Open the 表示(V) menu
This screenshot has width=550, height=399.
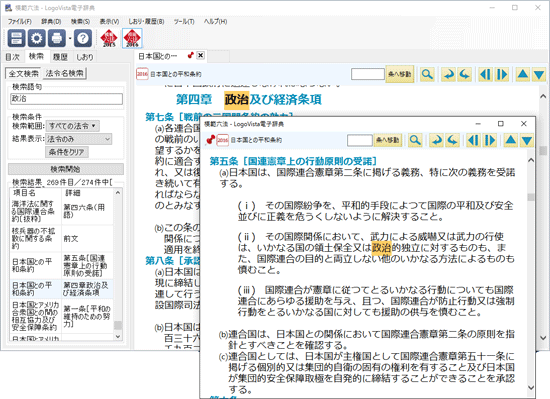click(109, 21)
